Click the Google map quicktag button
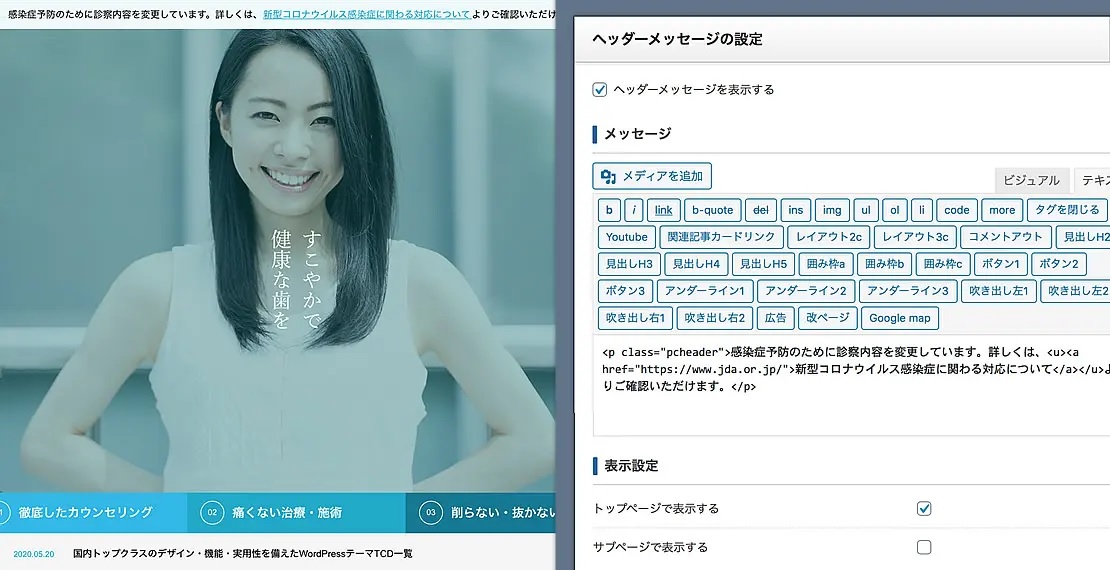 tap(899, 318)
